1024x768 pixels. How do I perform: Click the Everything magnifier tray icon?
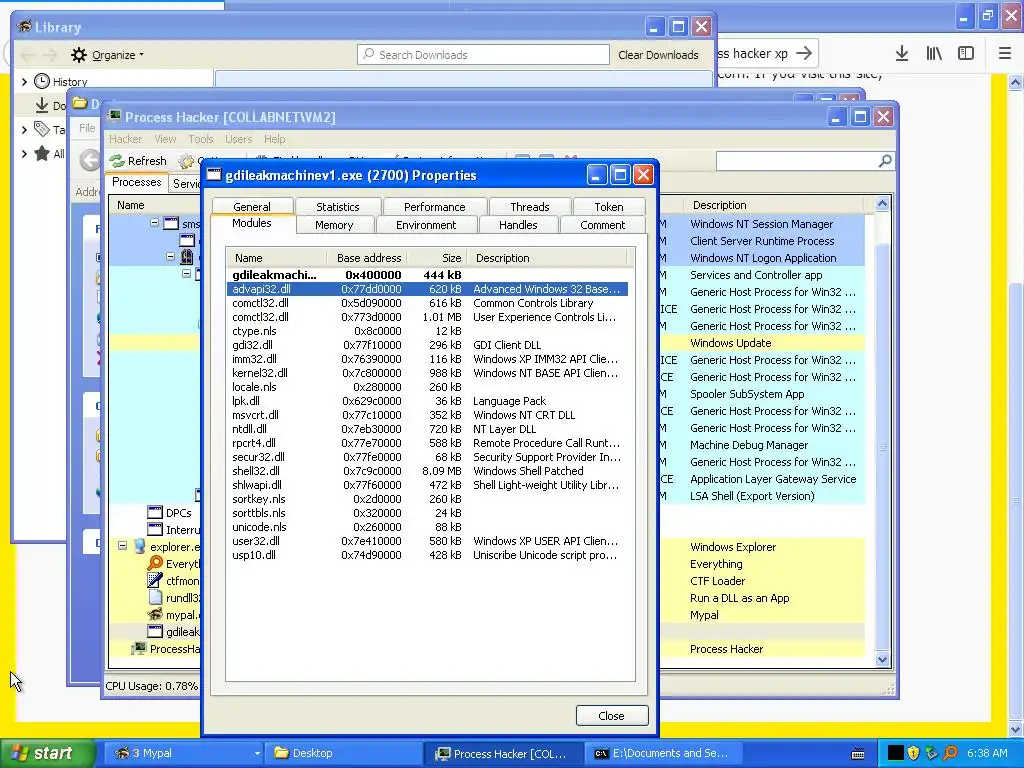click(x=950, y=753)
